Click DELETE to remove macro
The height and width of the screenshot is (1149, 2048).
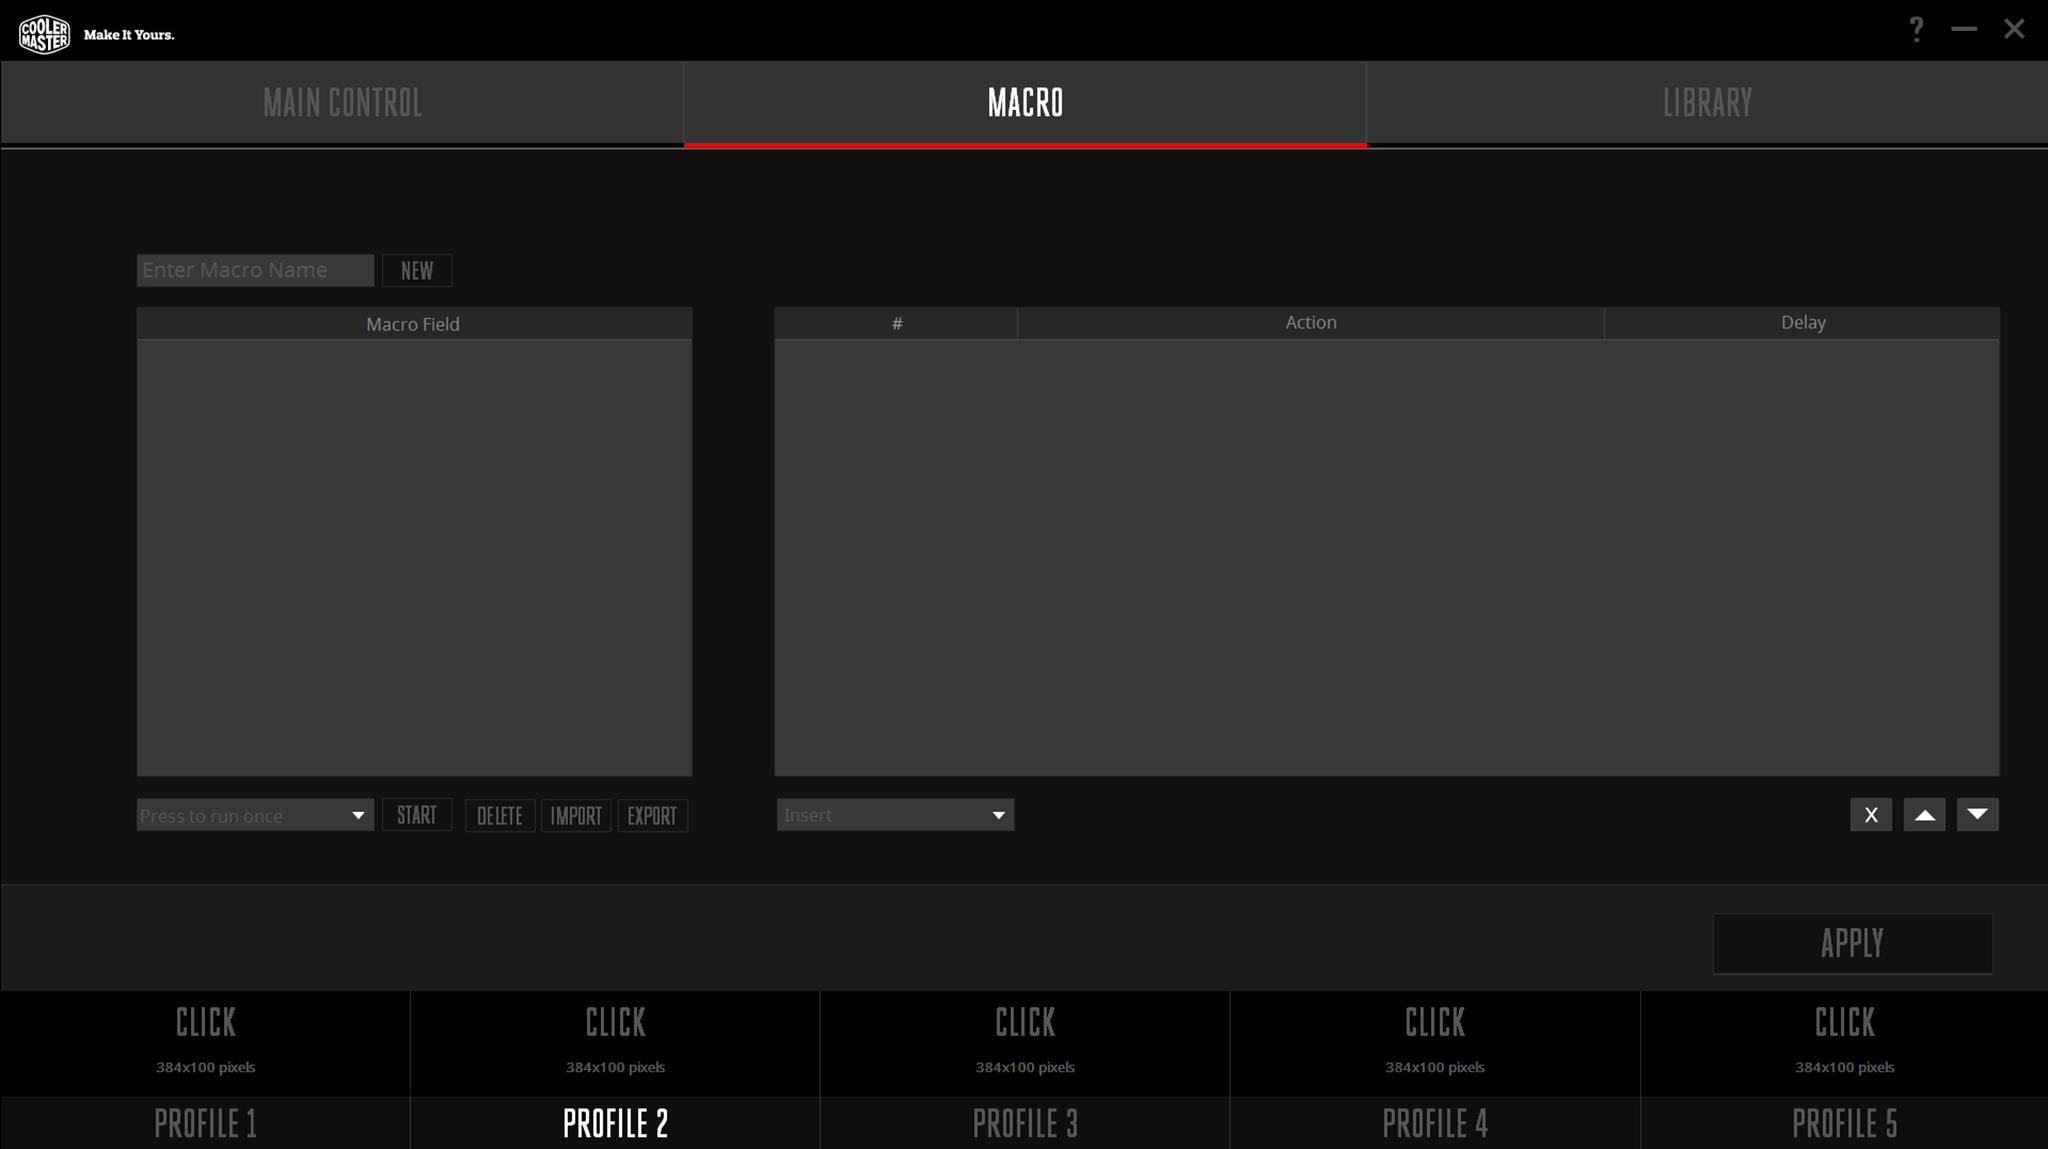[x=498, y=816]
